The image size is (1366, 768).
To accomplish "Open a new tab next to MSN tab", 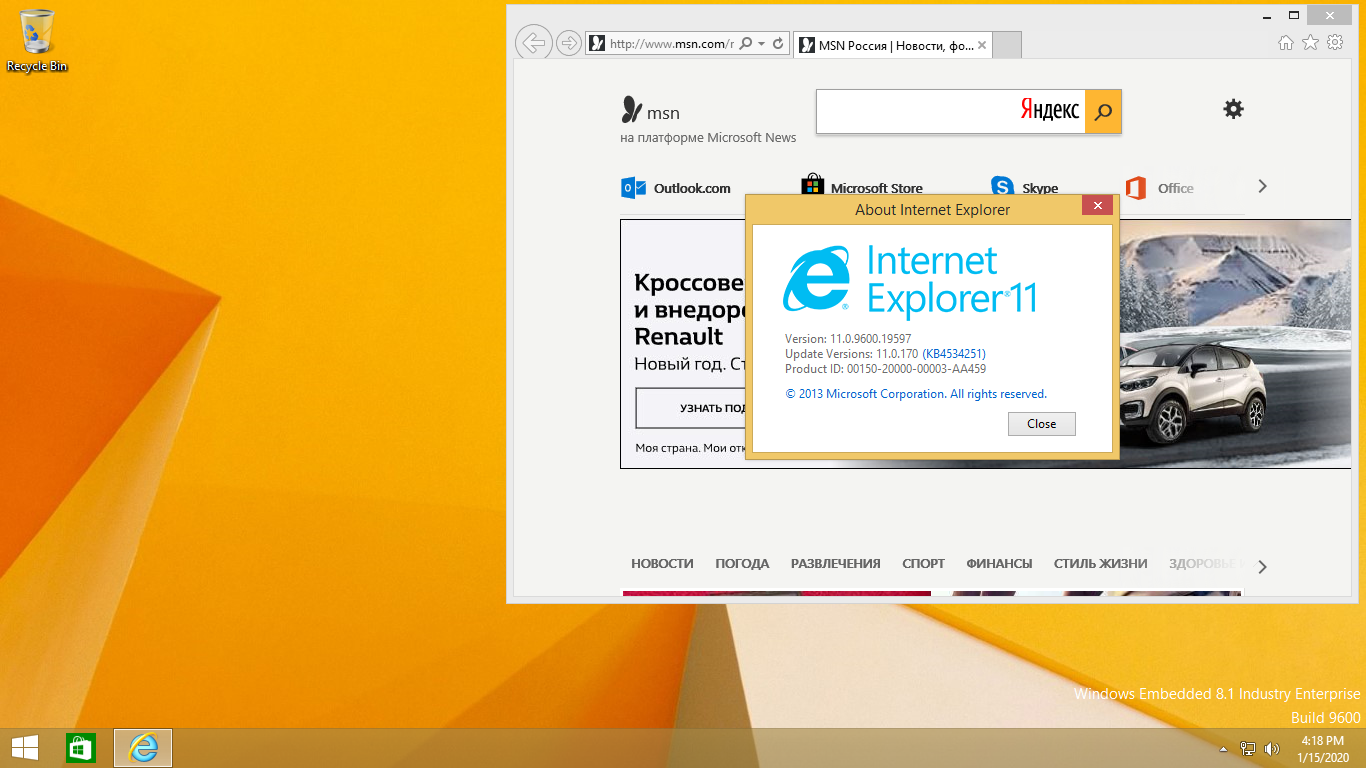I will (1007, 45).
